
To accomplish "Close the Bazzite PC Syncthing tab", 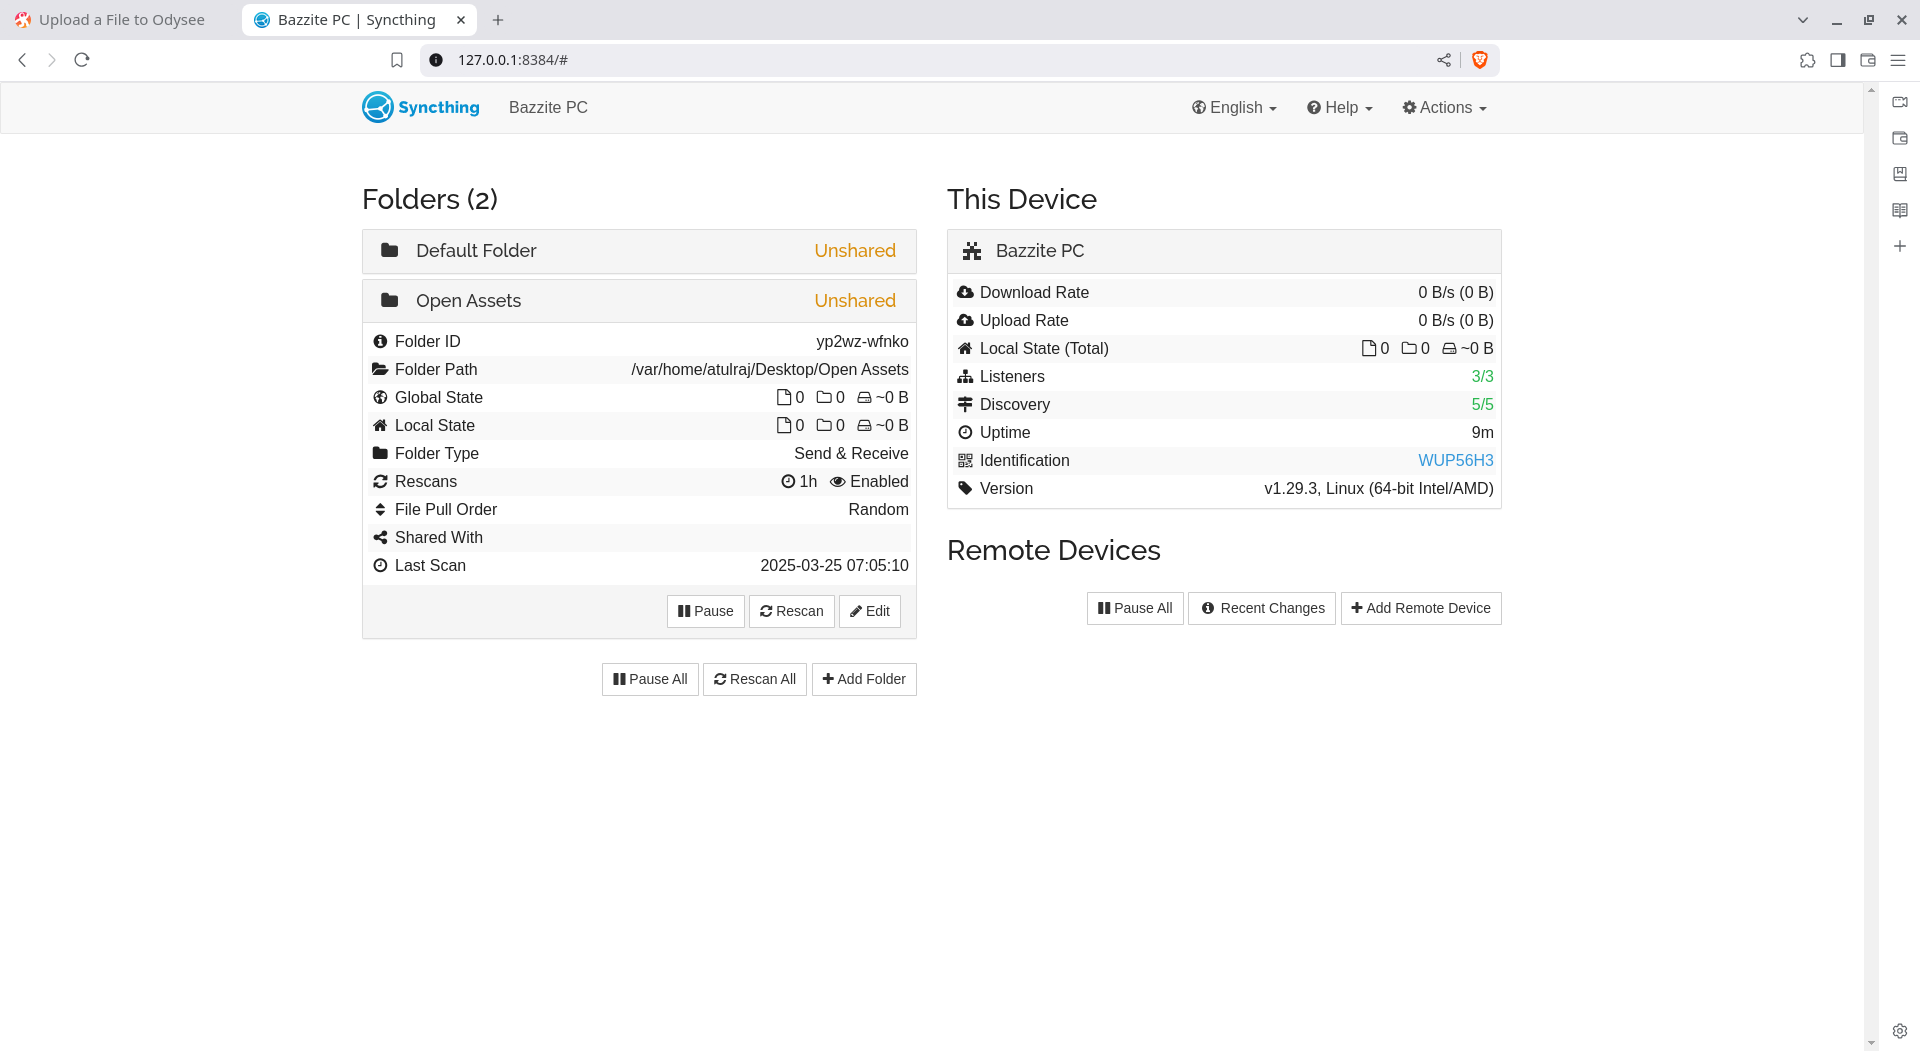I will pos(461,20).
